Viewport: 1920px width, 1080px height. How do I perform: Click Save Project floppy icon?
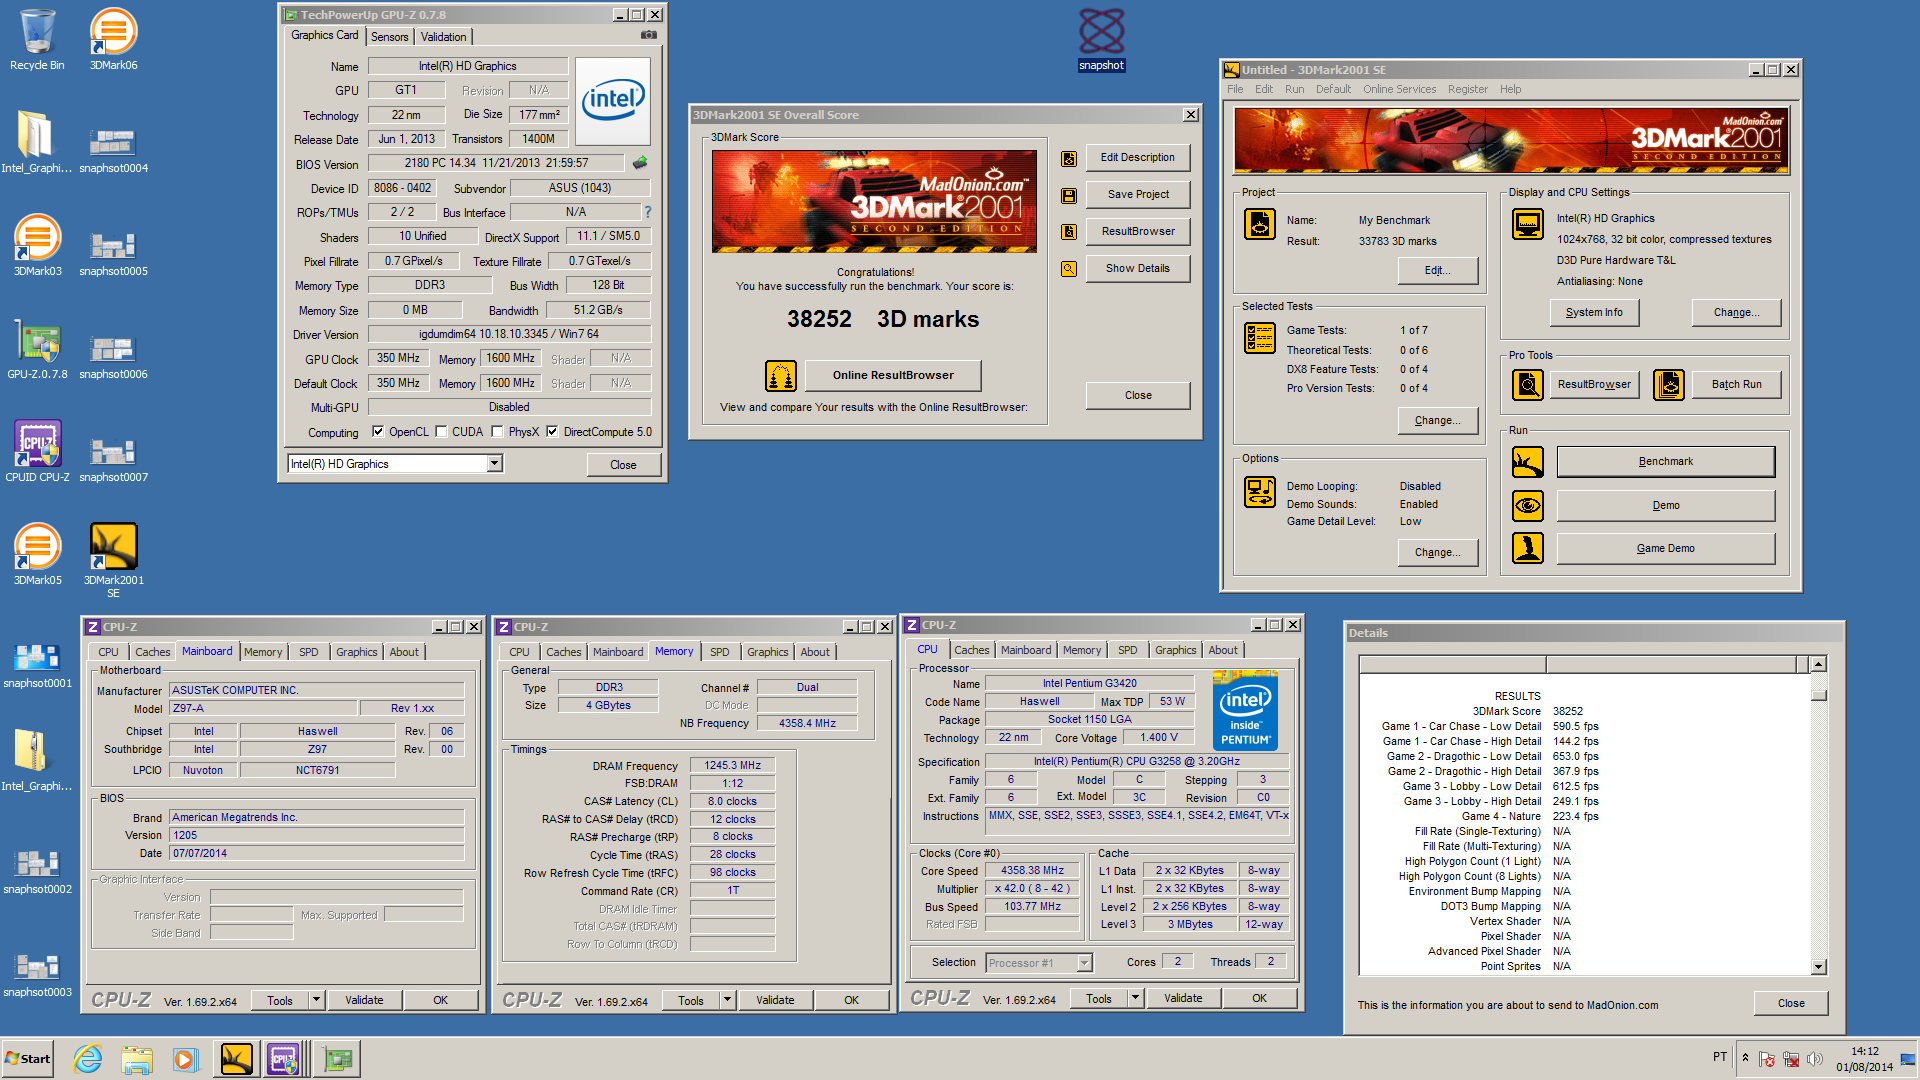[1069, 195]
